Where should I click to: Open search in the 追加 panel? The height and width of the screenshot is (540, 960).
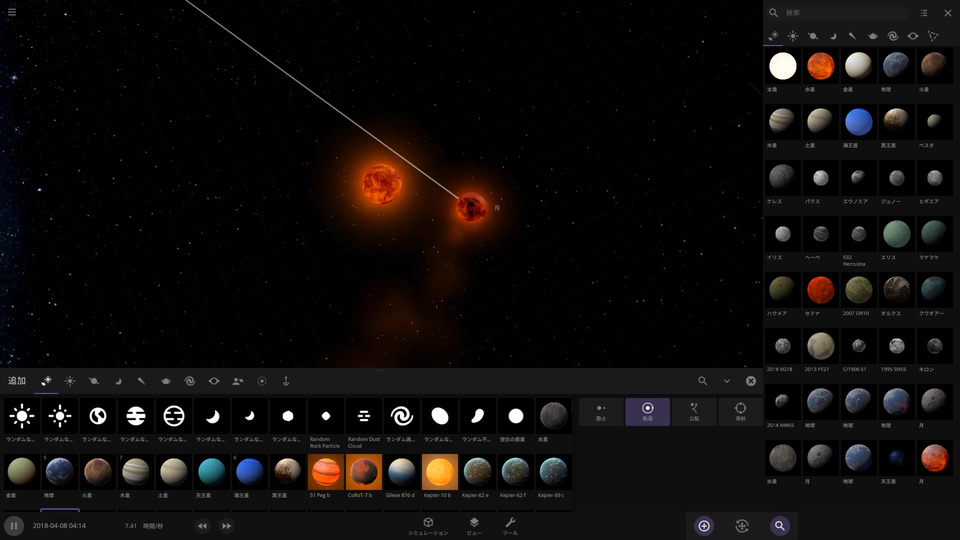click(702, 381)
